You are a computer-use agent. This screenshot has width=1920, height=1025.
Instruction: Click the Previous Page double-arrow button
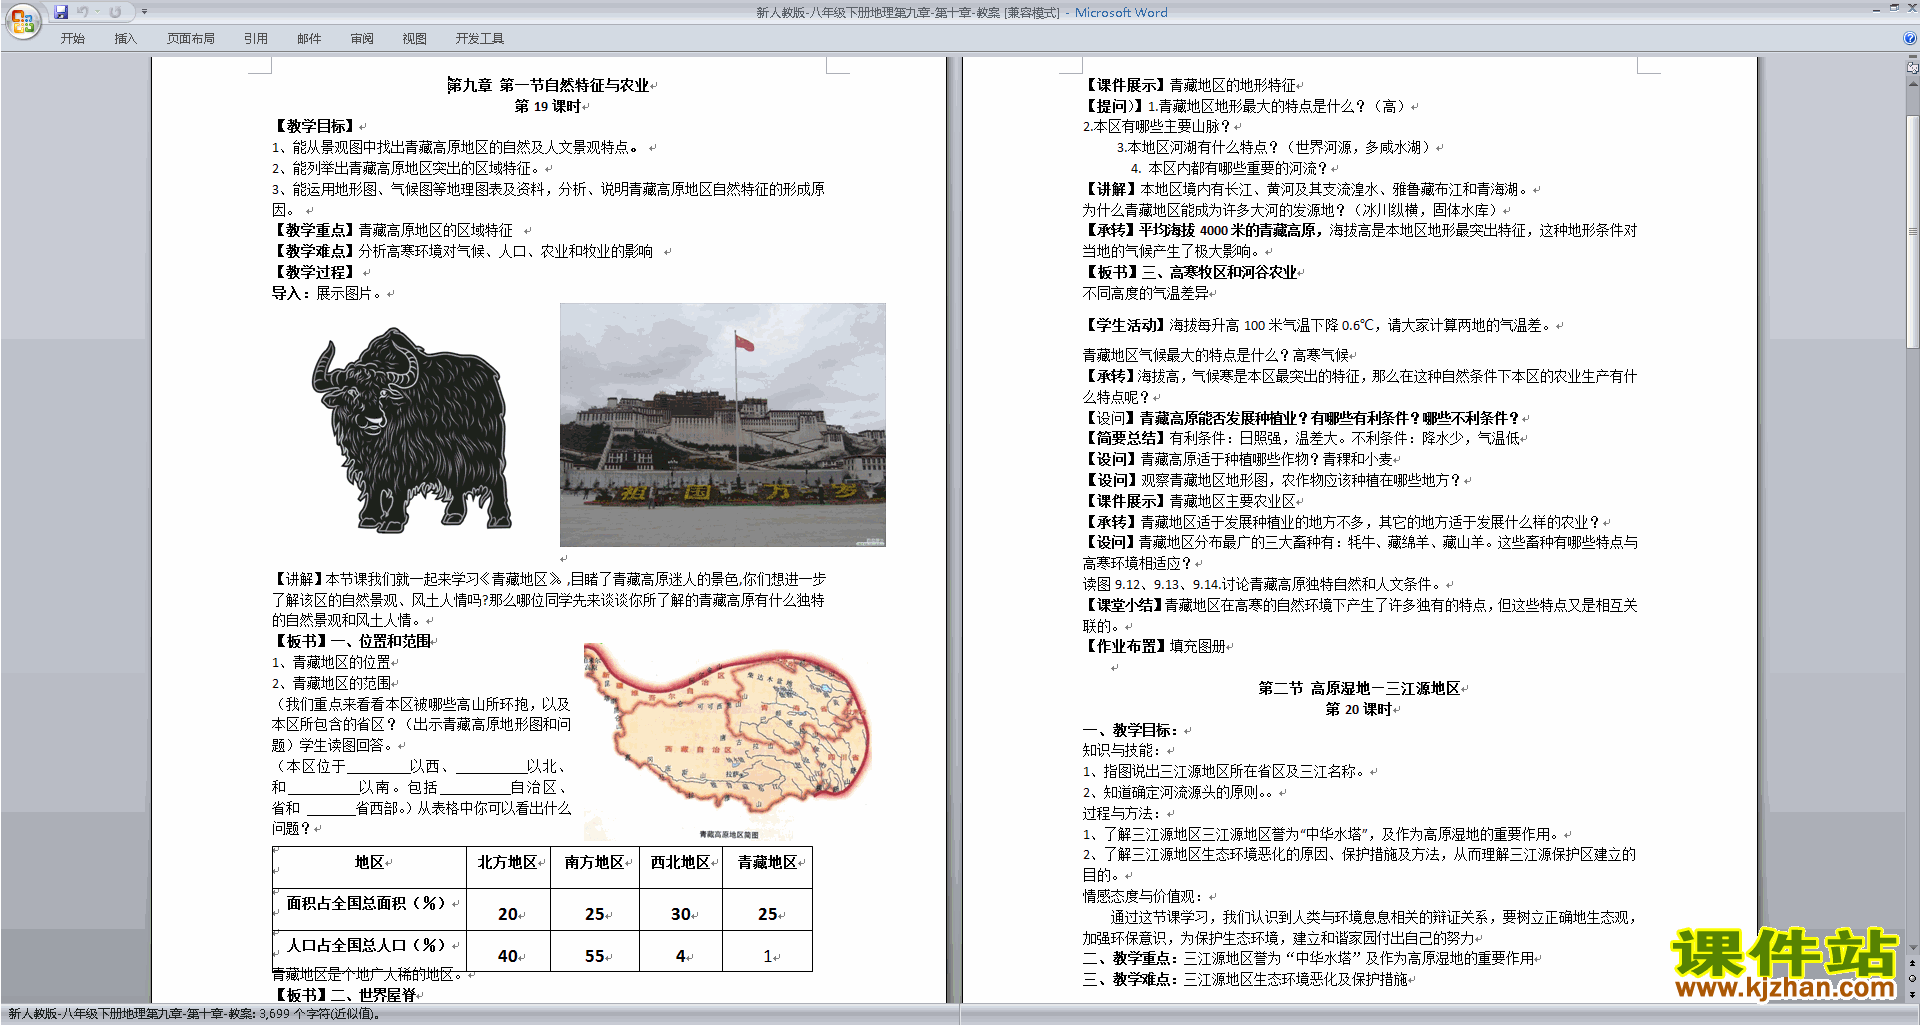click(1912, 962)
